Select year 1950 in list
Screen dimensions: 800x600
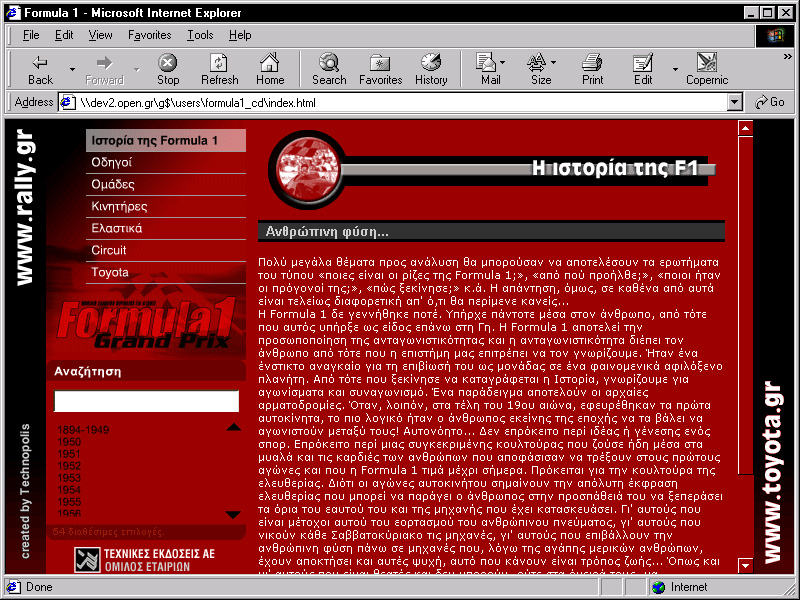click(69, 442)
